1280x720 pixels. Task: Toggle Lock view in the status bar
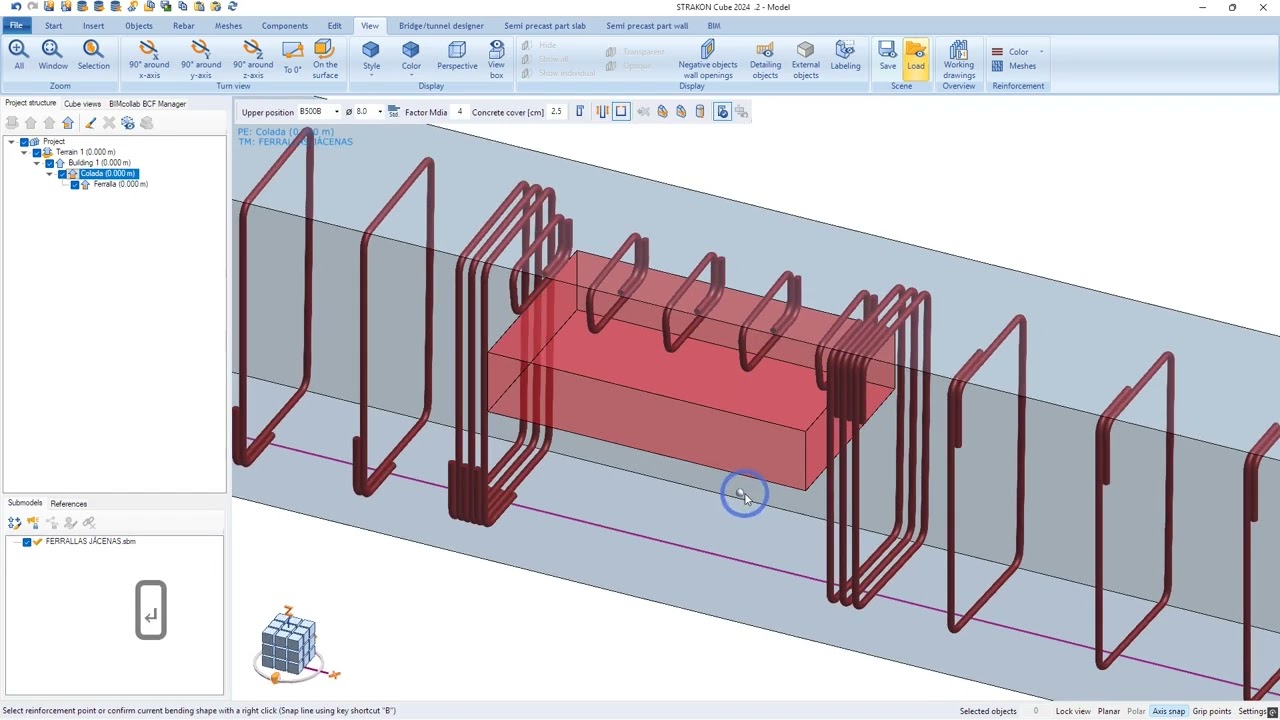point(1073,711)
